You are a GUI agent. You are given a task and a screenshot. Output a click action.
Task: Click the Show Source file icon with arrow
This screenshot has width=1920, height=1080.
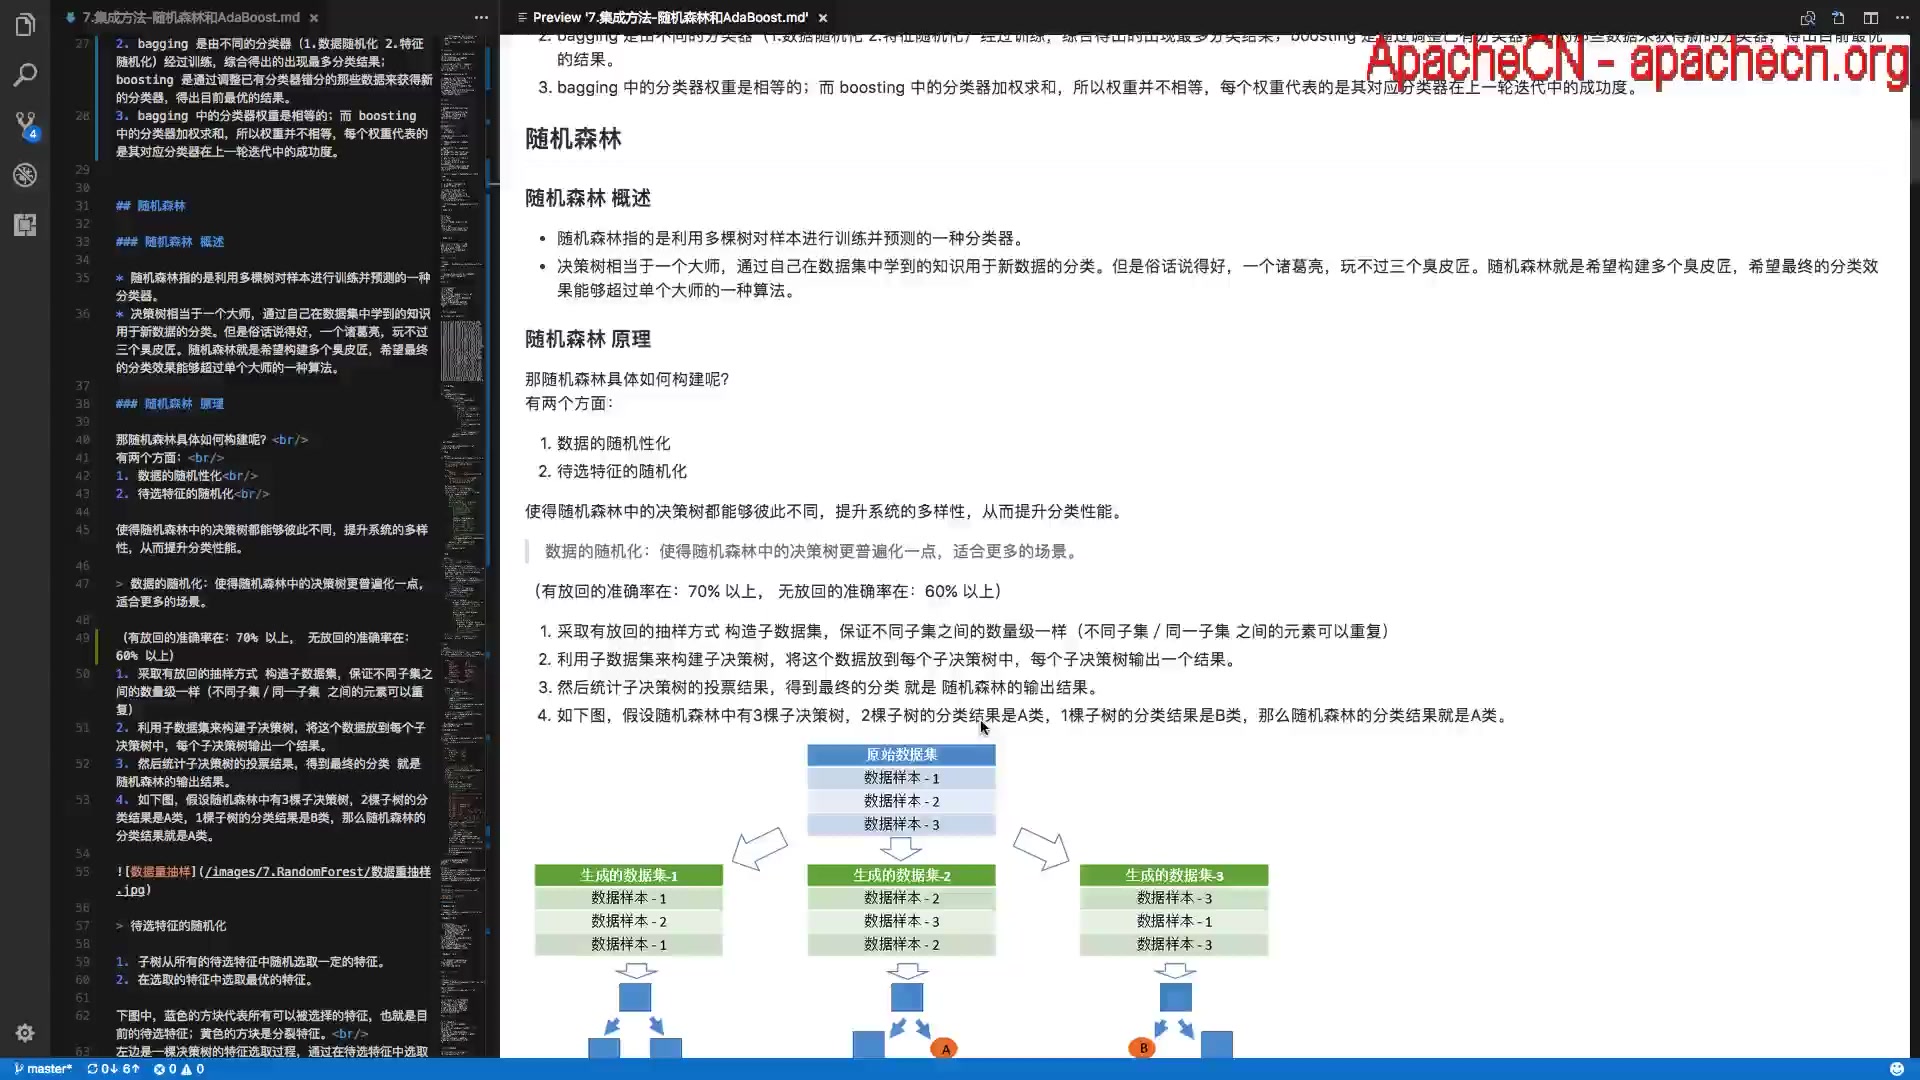(1839, 18)
